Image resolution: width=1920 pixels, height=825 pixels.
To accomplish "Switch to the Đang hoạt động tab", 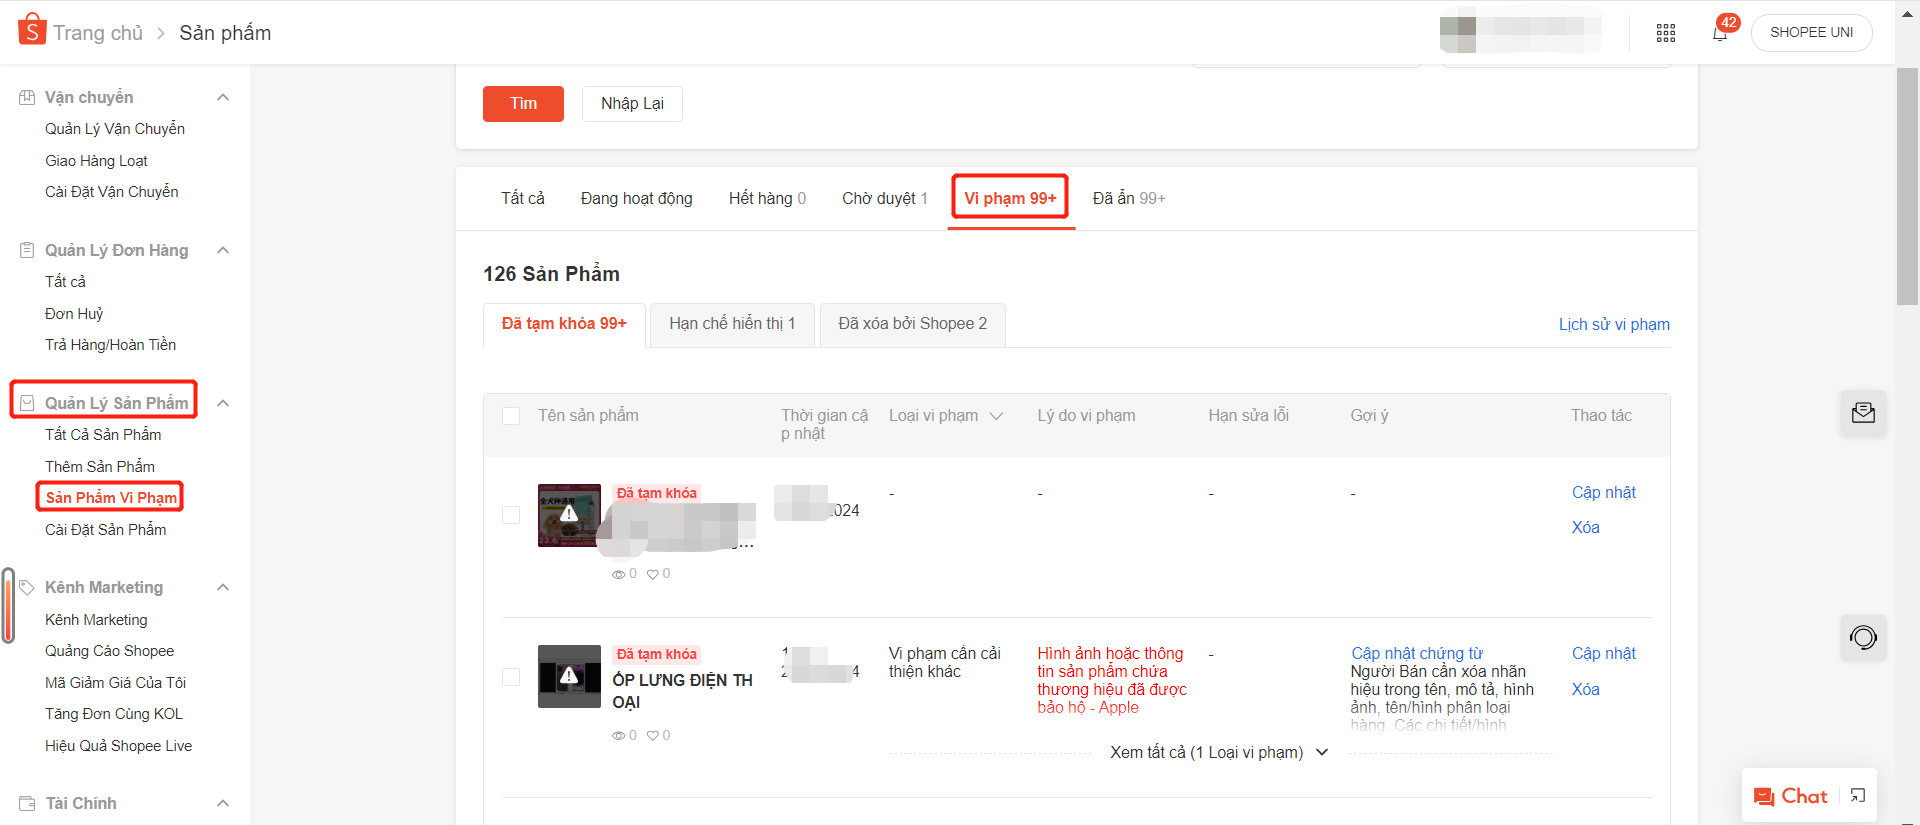I will coord(636,198).
